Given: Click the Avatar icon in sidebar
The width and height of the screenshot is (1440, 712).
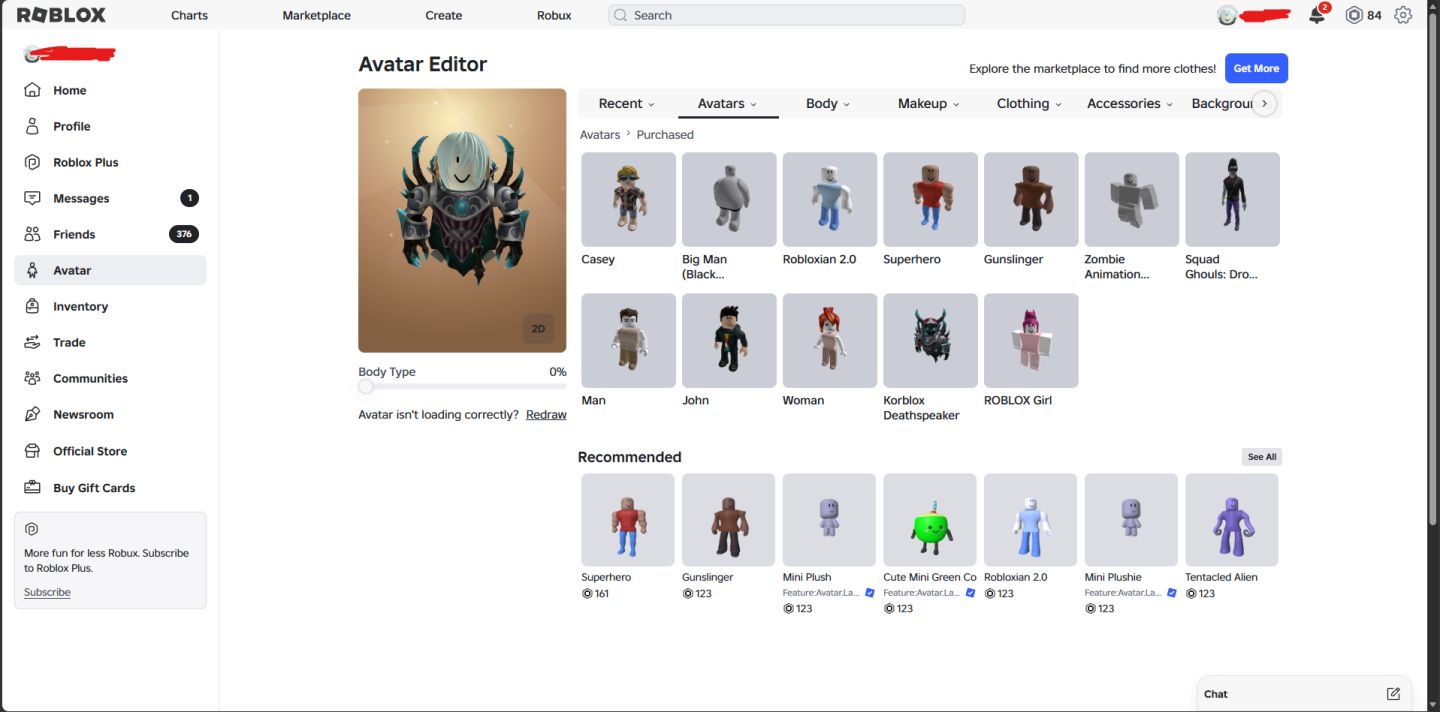Looking at the screenshot, I should pyautogui.click(x=33, y=270).
